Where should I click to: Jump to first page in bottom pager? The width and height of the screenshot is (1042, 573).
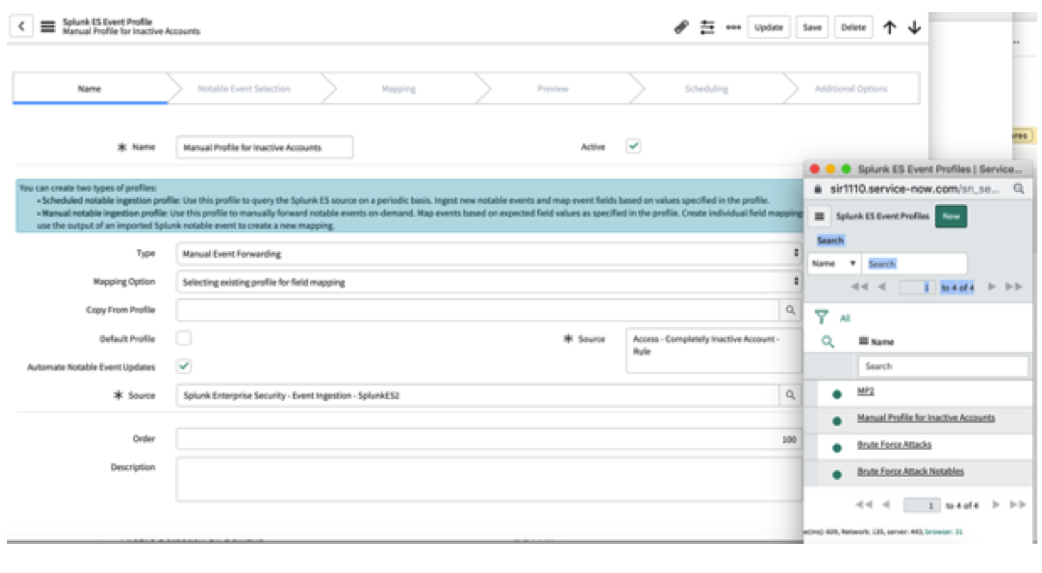[x=864, y=505]
